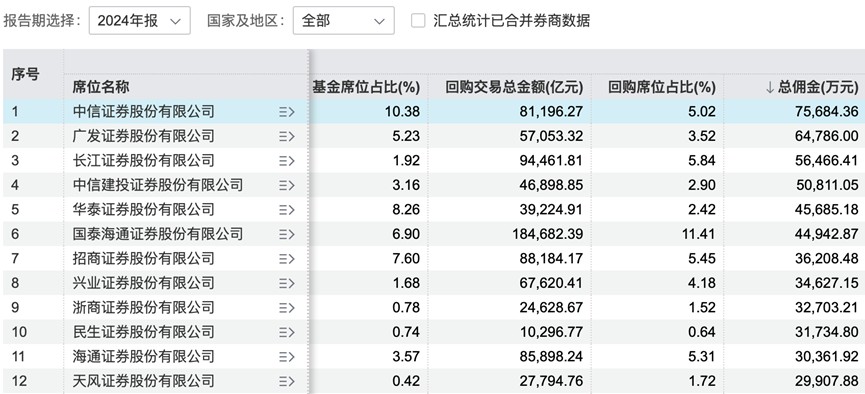
Task: Click the 席位名称 column header
Action: pos(101,87)
